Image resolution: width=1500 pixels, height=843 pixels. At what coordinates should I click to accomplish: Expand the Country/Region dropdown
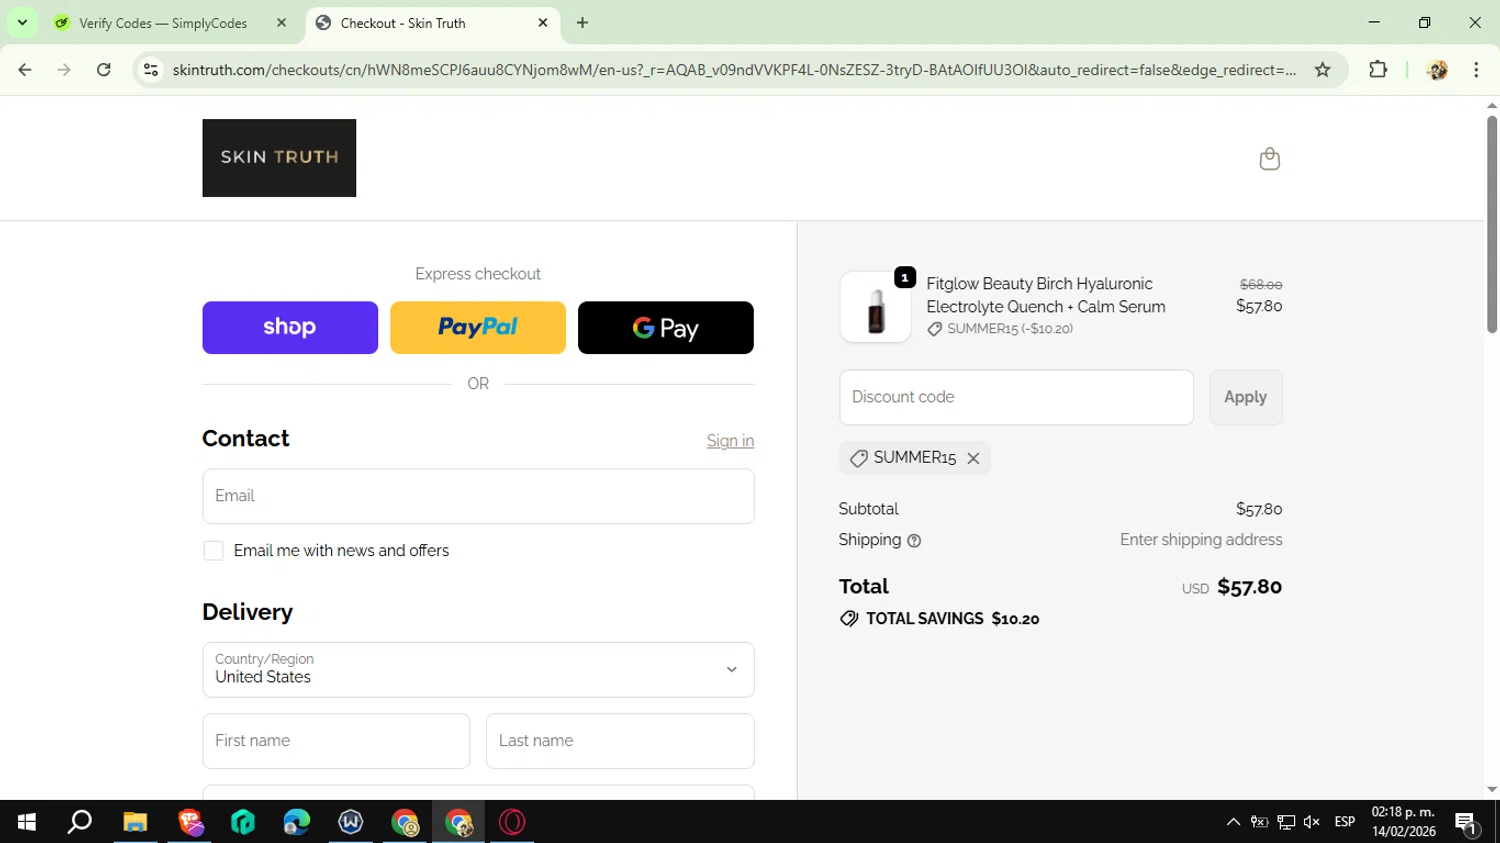(478, 670)
